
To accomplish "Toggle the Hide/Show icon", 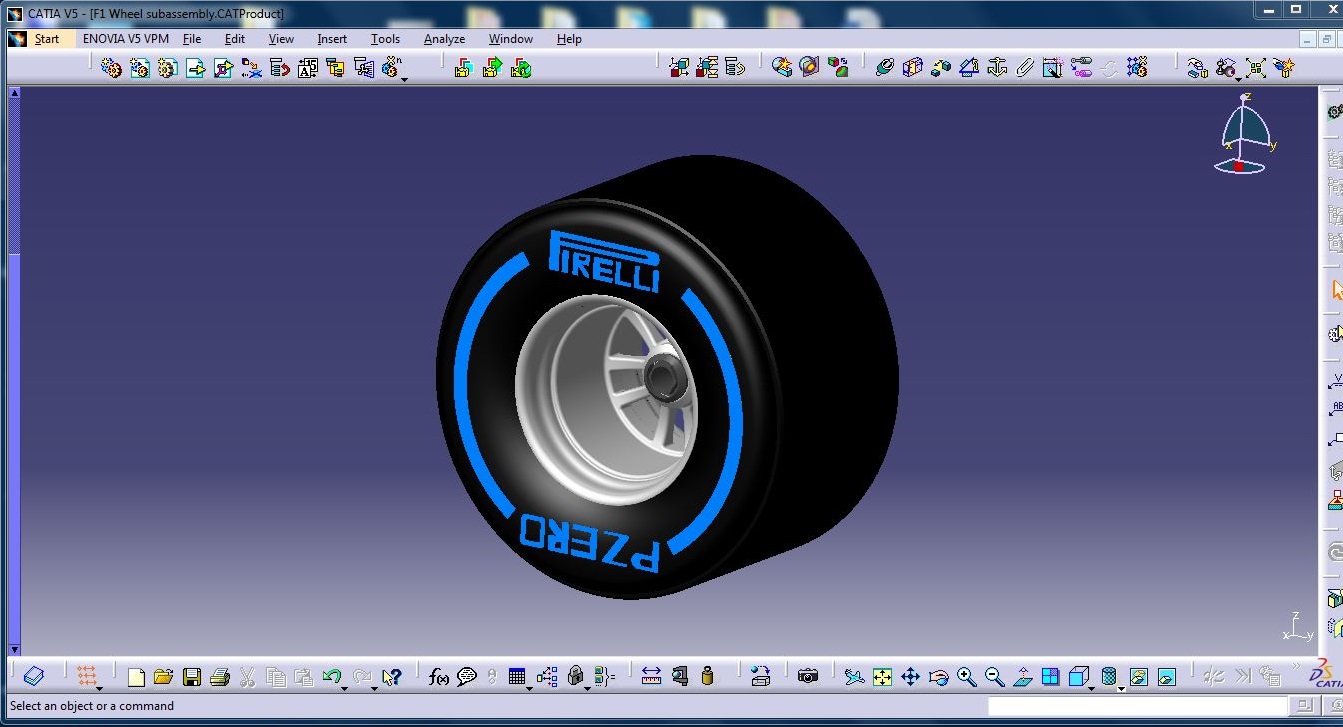I will (x=1138, y=677).
